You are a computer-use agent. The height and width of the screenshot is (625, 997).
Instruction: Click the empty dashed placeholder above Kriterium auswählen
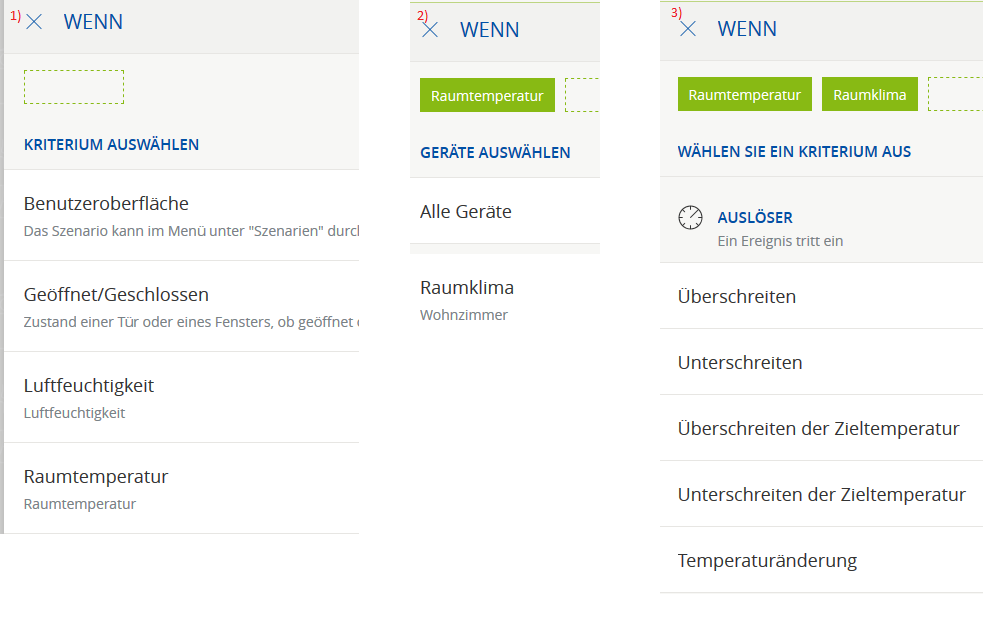(74, 87)
